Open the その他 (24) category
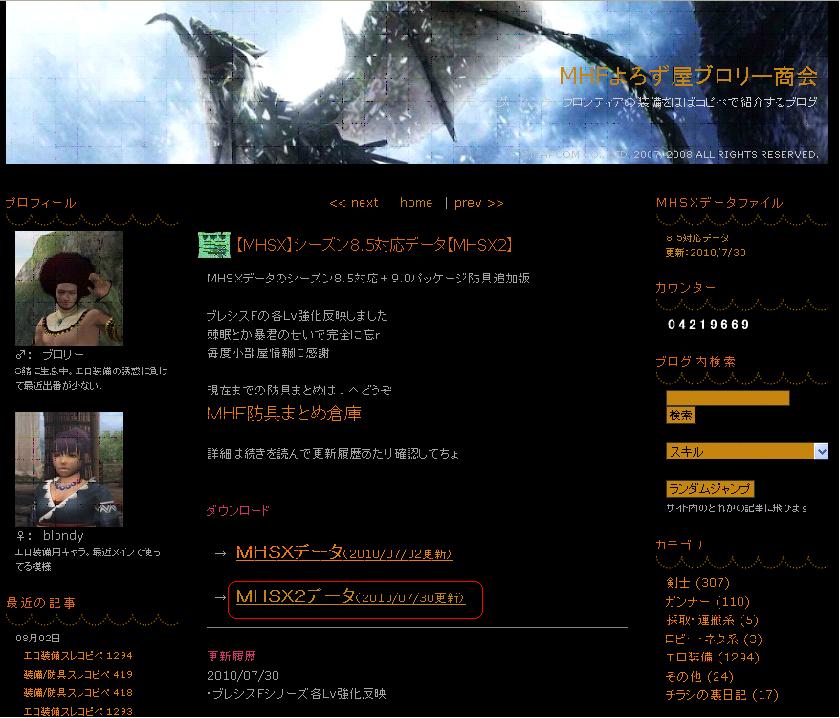 699,676
